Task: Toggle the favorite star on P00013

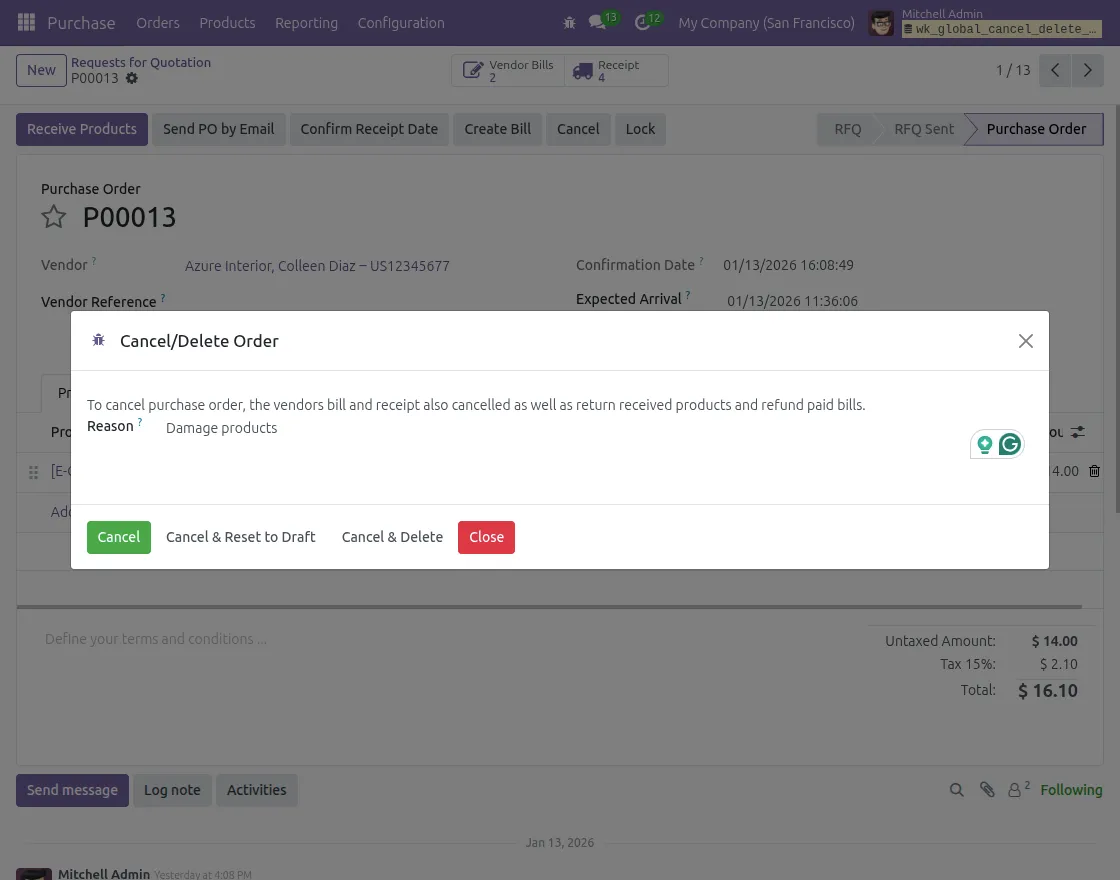Action: tap(53, 217)
